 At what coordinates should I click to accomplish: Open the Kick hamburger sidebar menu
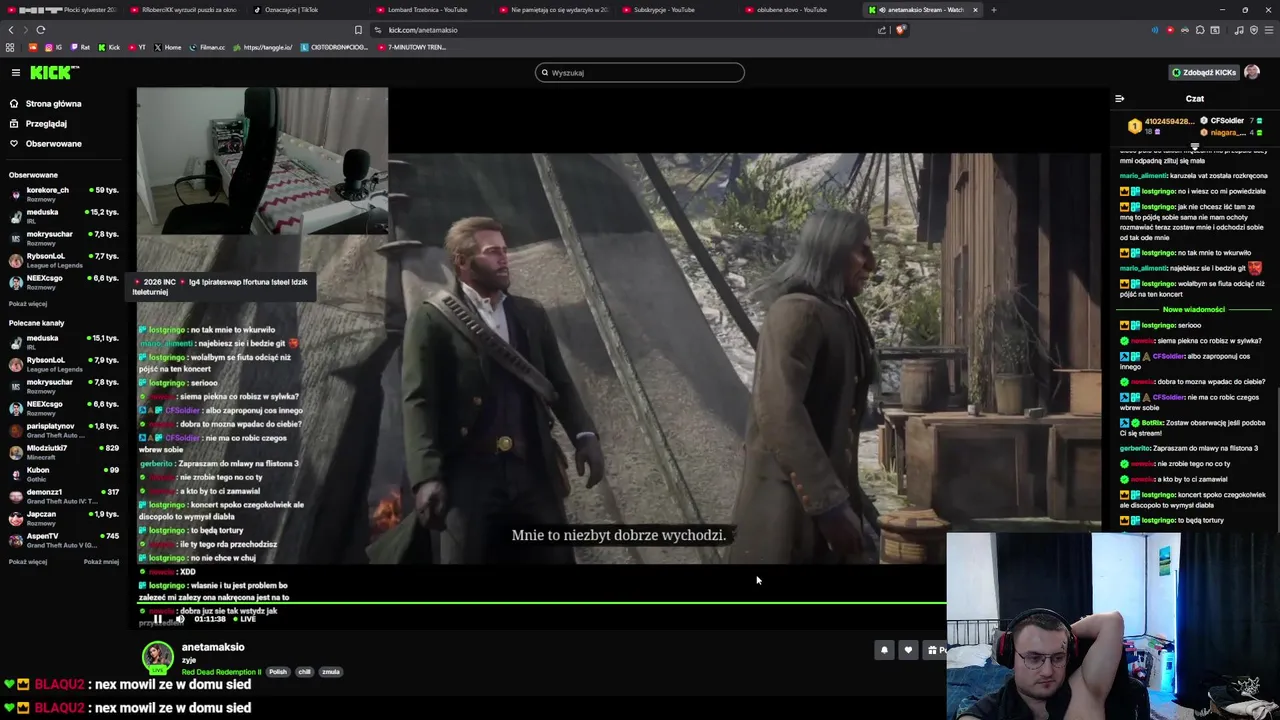pyautogui.click(x=16, y=72)
